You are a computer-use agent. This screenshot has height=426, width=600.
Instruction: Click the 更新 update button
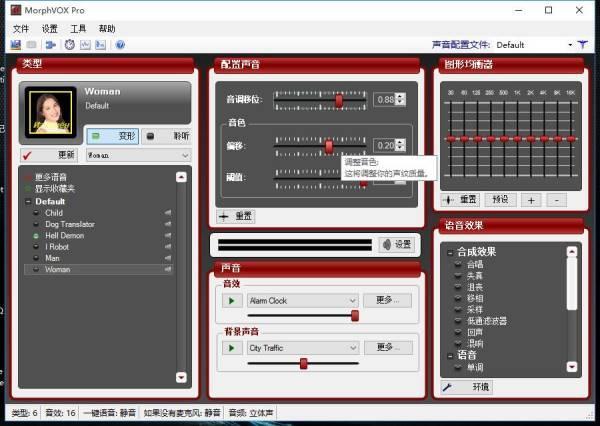49,155
